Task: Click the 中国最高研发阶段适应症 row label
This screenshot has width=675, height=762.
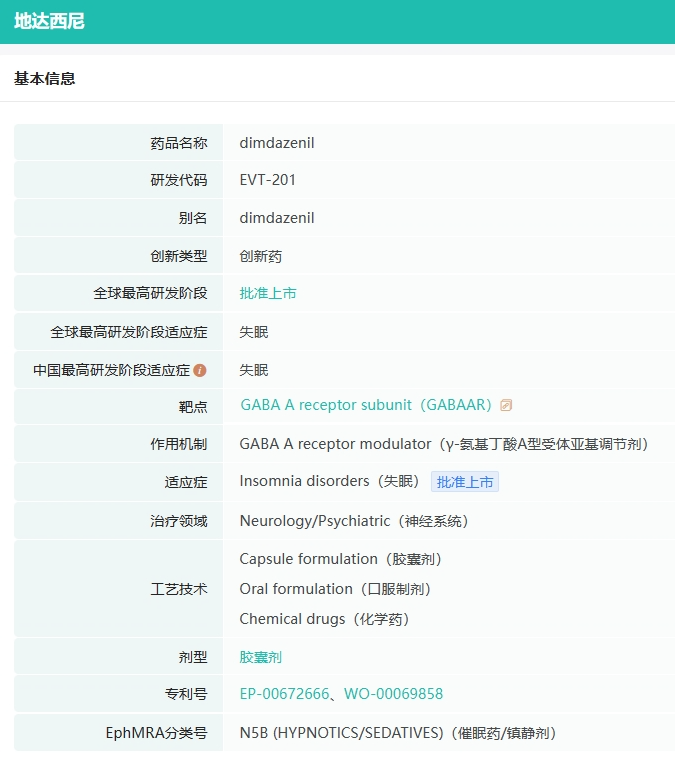Action: [111, 370]
